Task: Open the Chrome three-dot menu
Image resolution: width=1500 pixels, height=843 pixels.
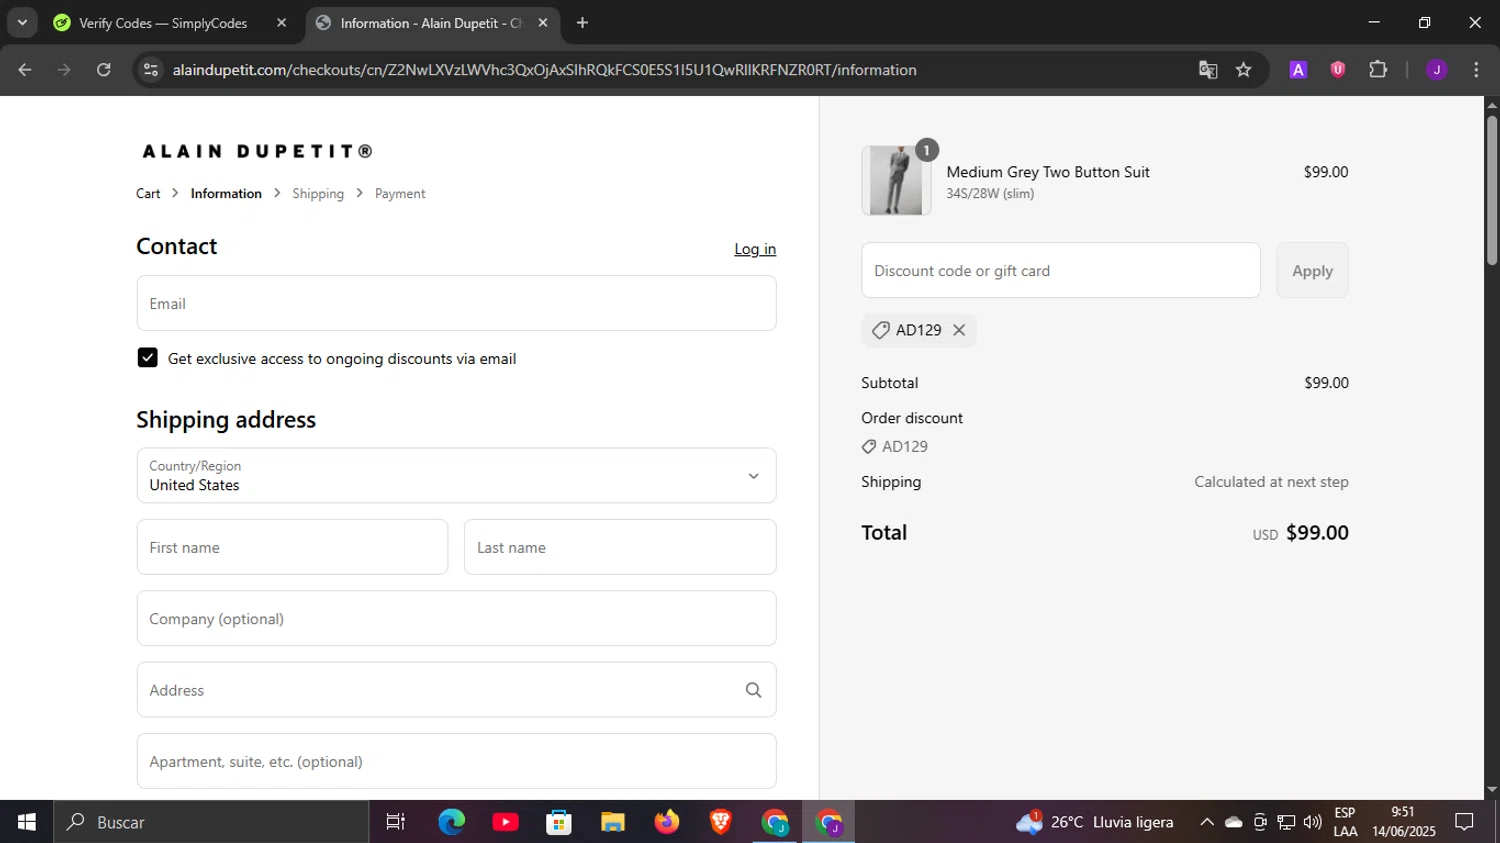Action: pyautogui.click(x=1476, y=70)
